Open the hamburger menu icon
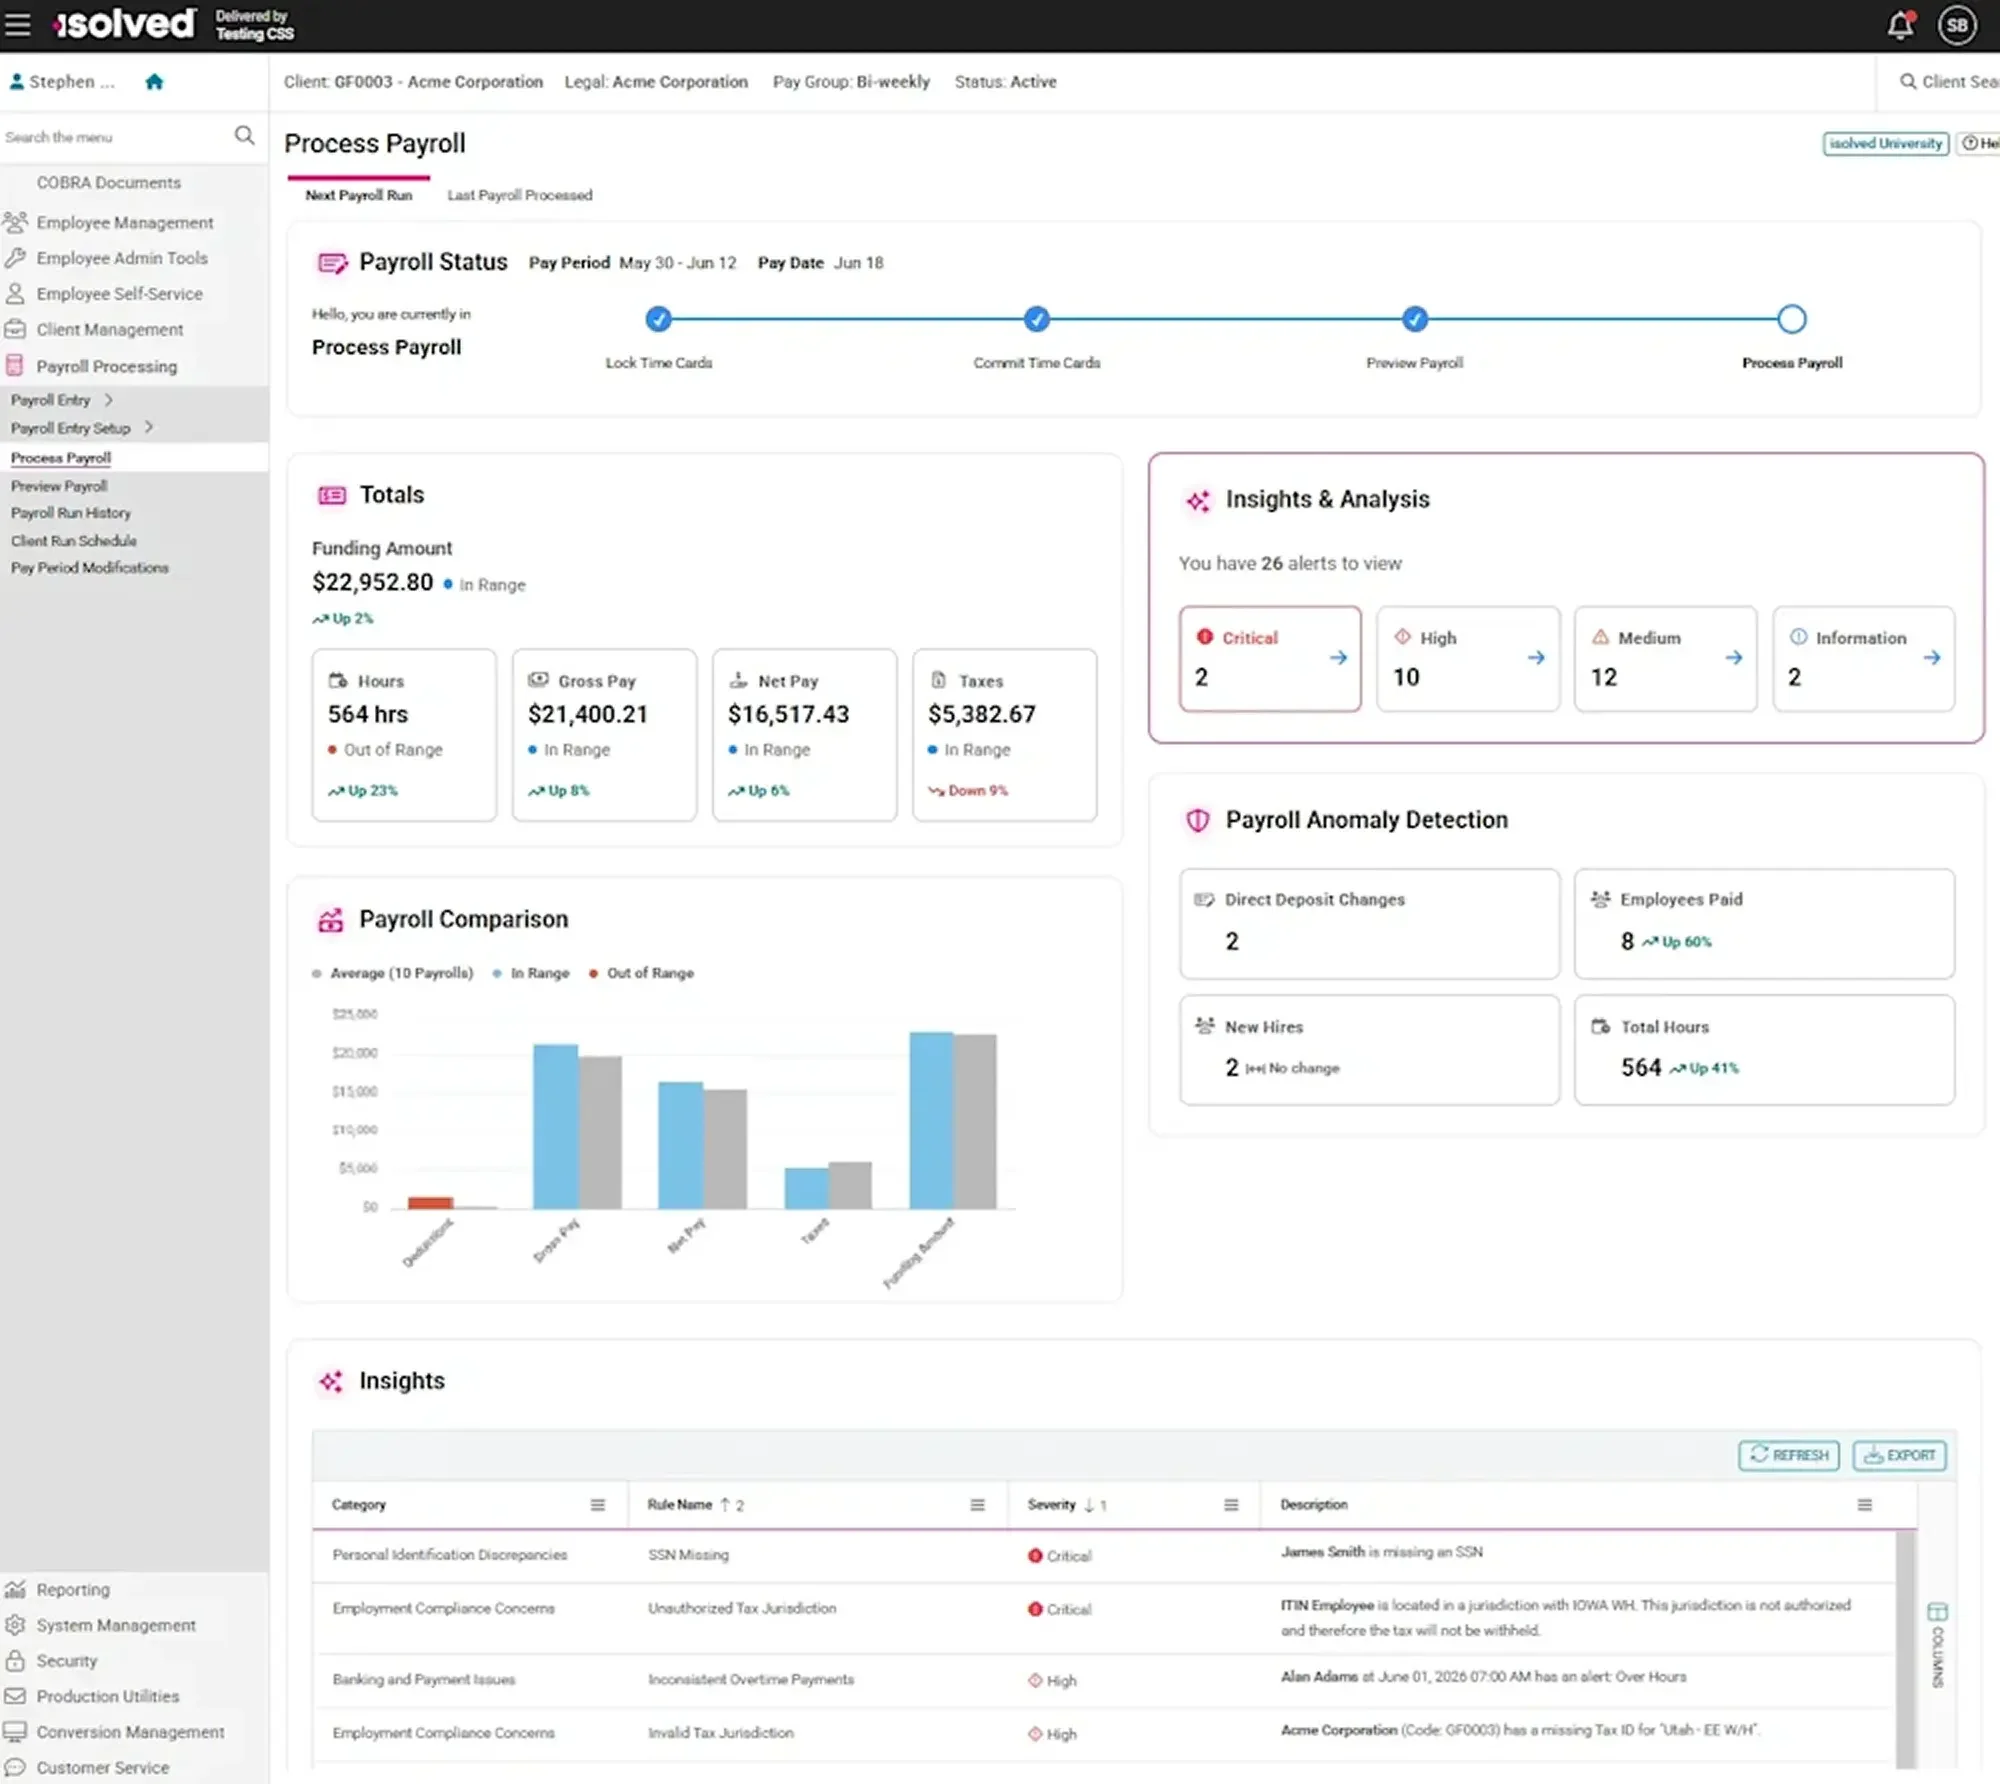This screenshot has height=1784, width=2000. [18, 24]
